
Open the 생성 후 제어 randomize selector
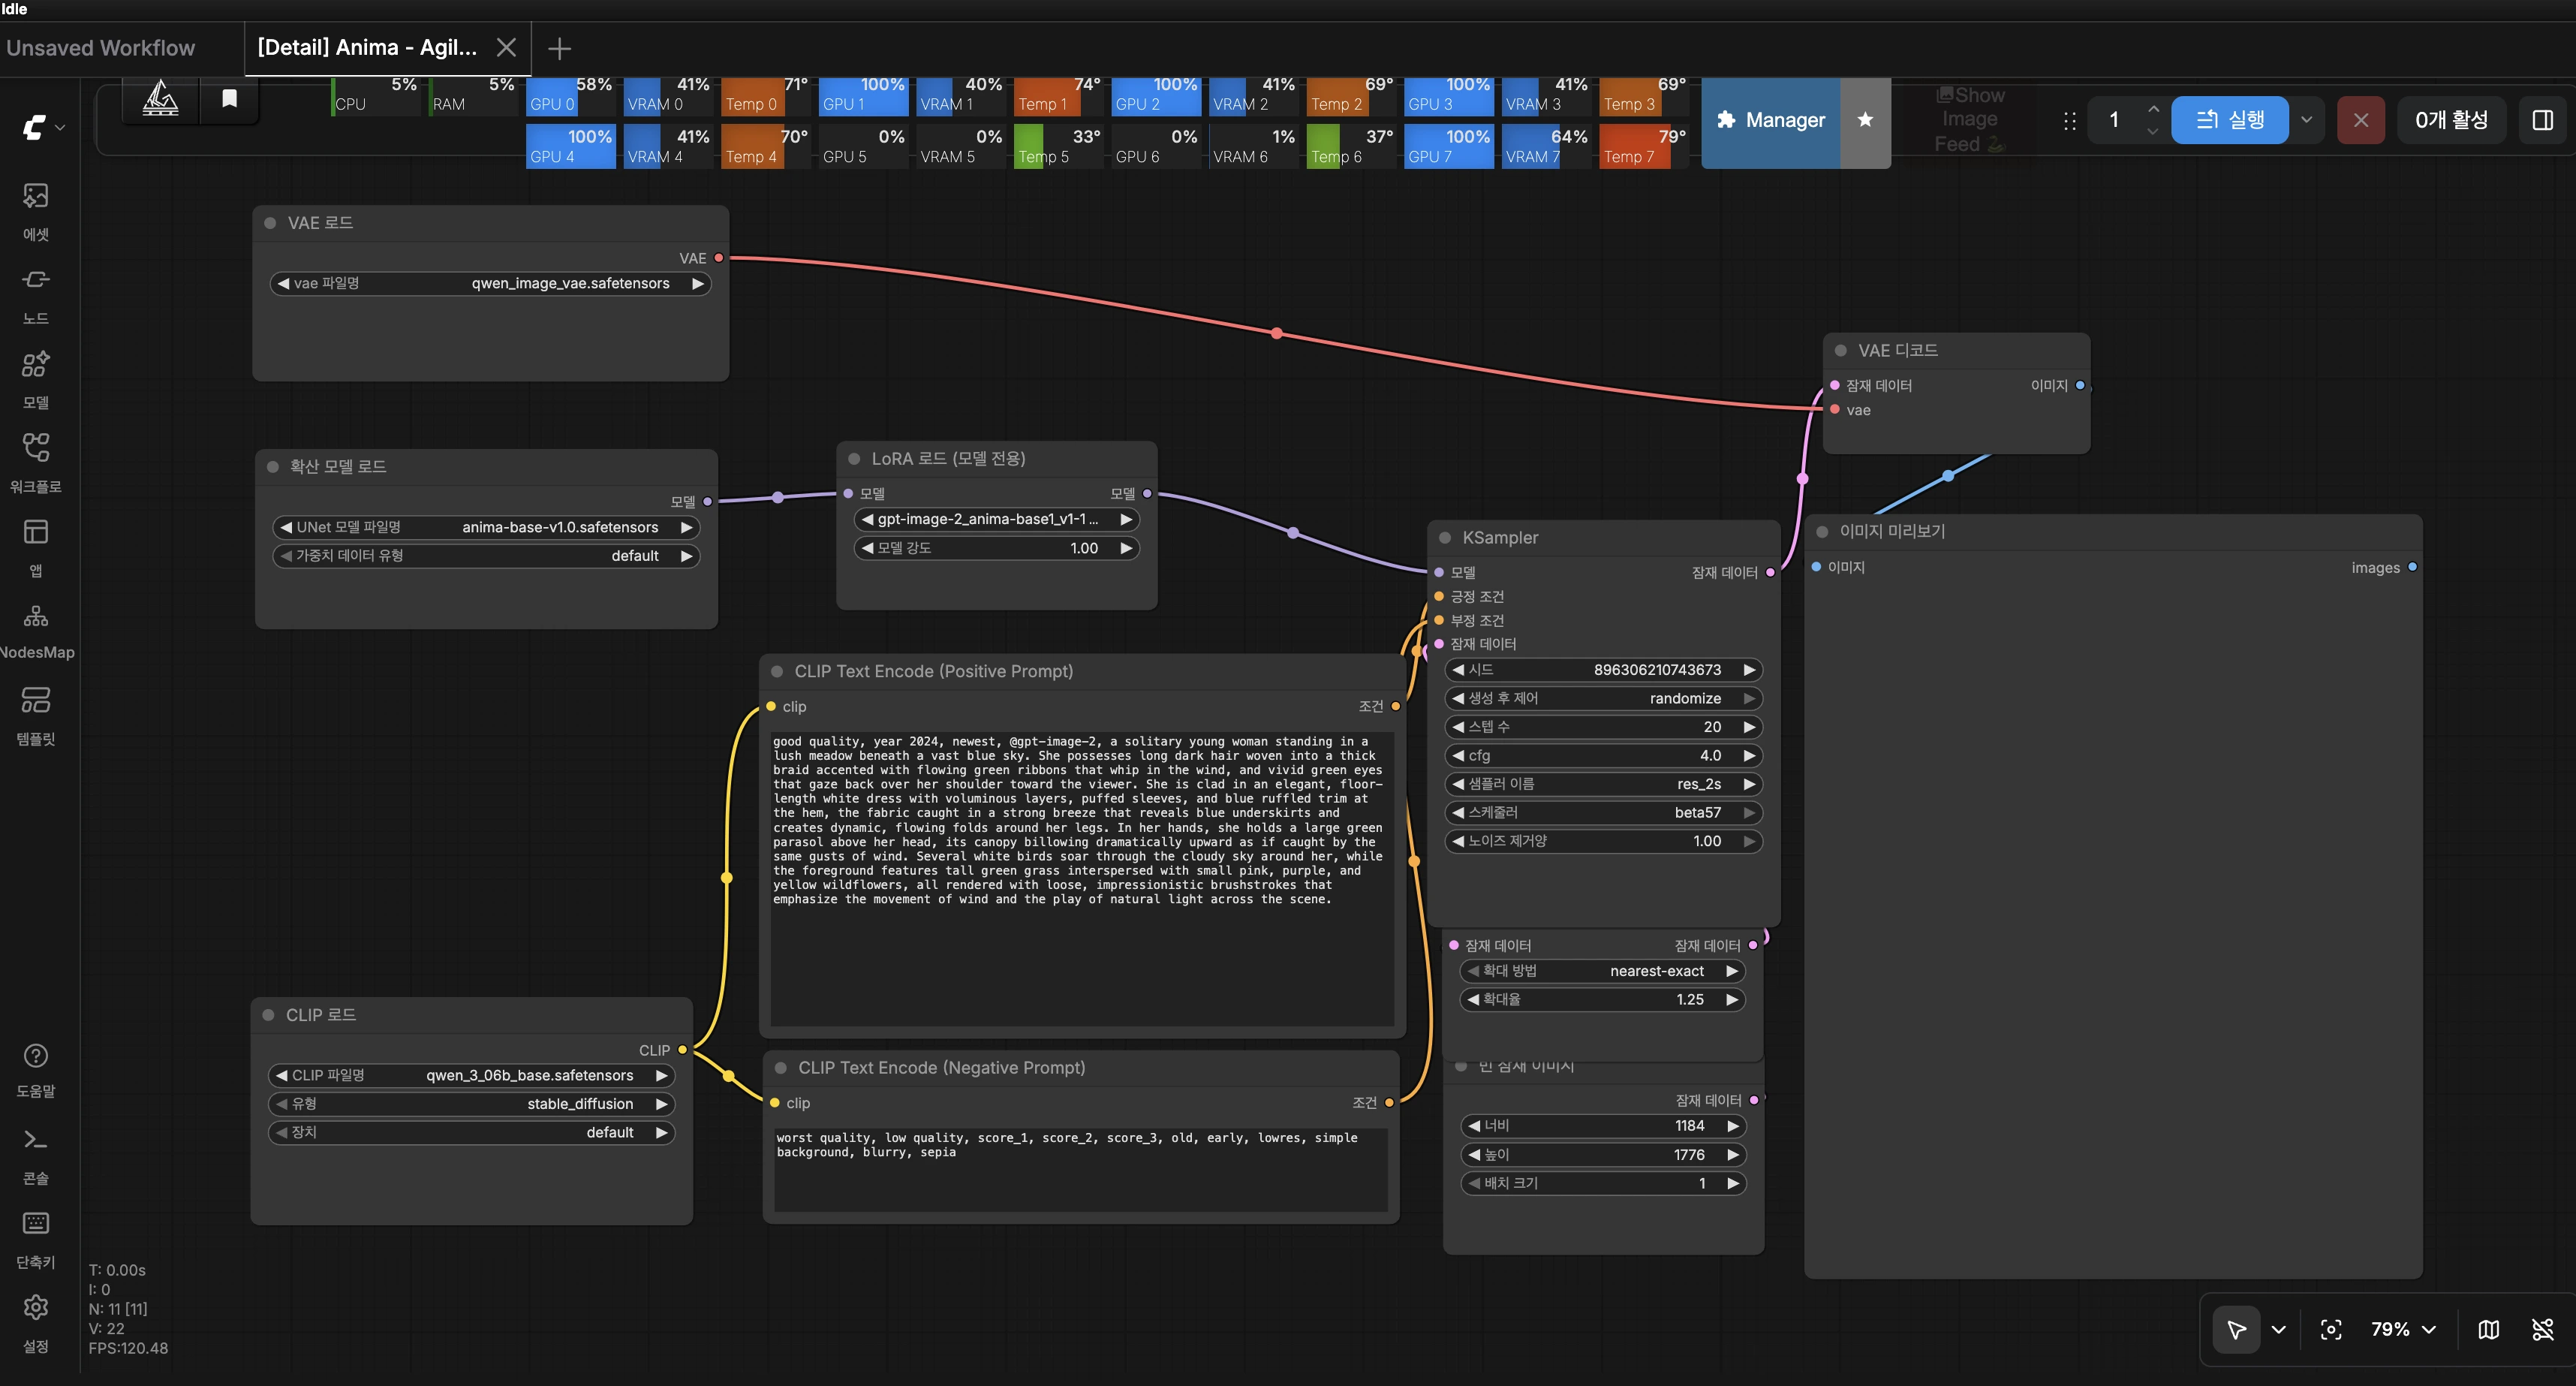point(1603,698)
